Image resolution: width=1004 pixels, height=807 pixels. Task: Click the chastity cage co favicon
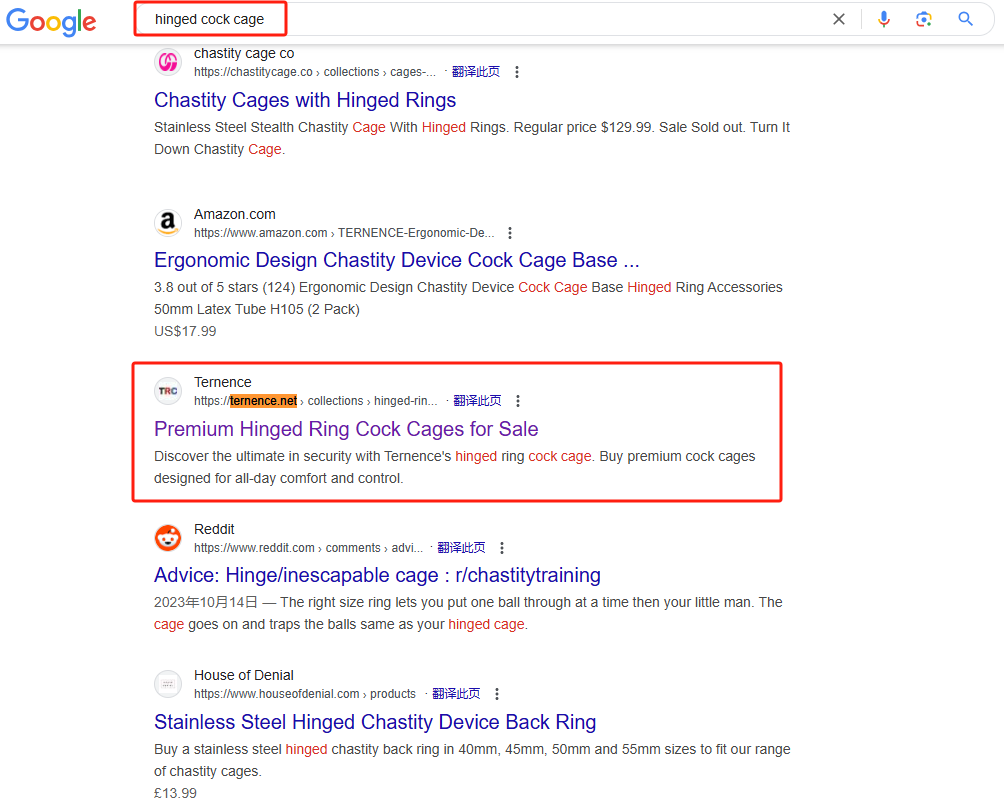[168, 62]
